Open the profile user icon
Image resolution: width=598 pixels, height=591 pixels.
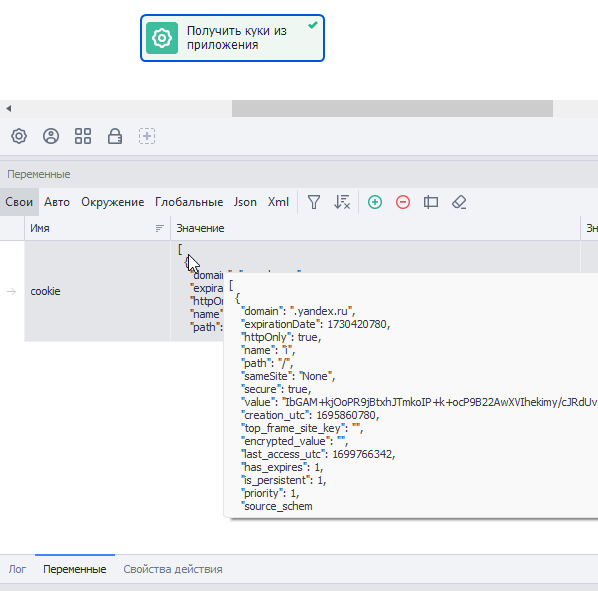[x=51, y=136]
